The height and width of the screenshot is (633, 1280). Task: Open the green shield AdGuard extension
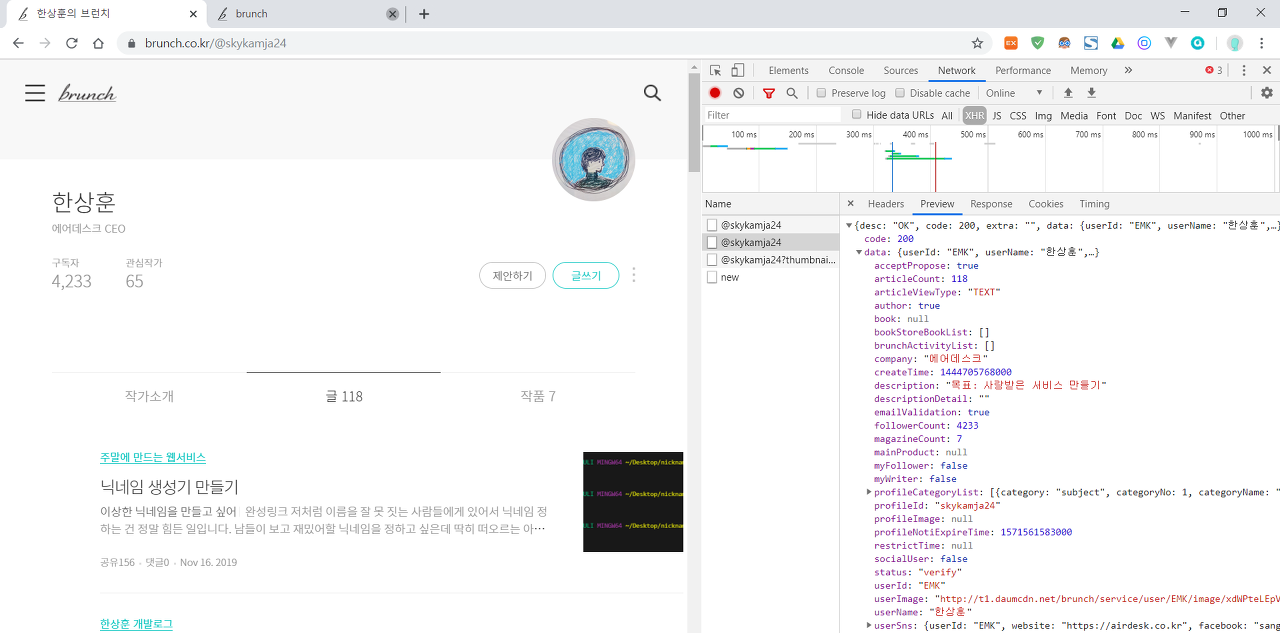coord(1038,43)
